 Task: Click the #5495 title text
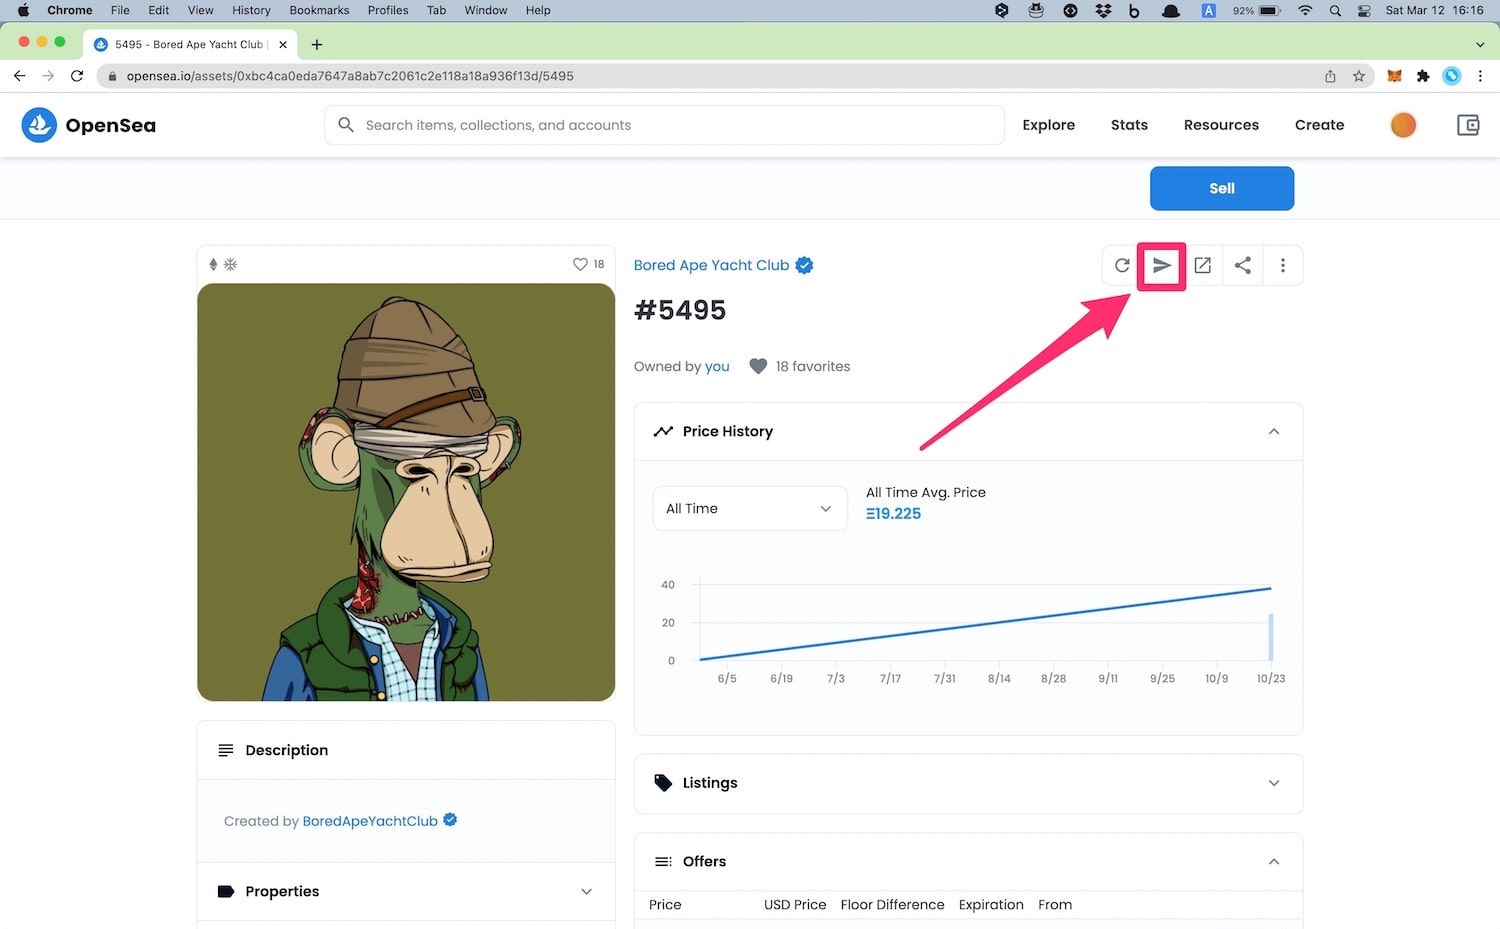pos(680,310)
